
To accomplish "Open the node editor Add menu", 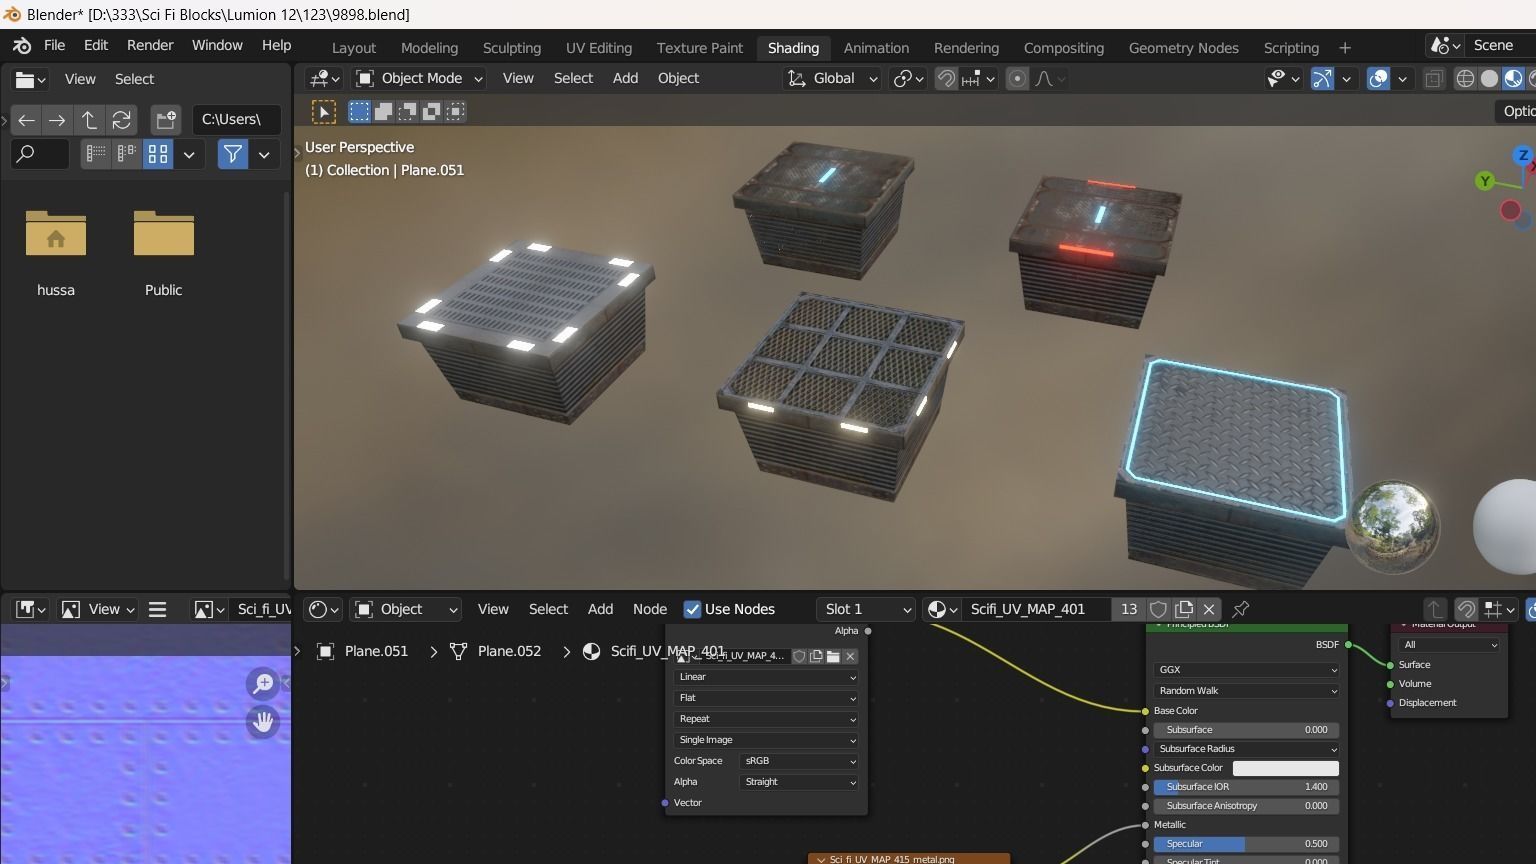I will pyautogui.click(x=600, y=609).
